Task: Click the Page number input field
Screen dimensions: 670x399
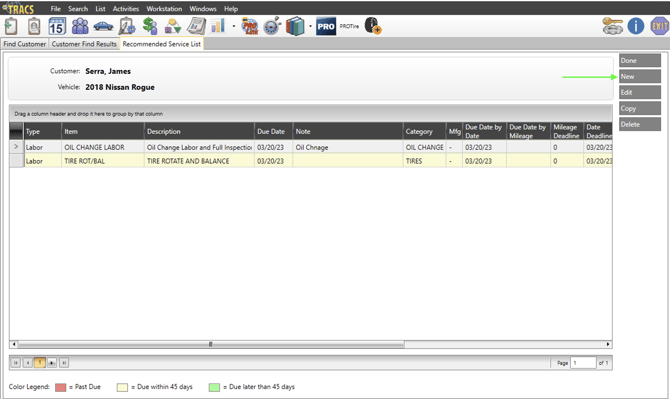Action: point(583,363)
